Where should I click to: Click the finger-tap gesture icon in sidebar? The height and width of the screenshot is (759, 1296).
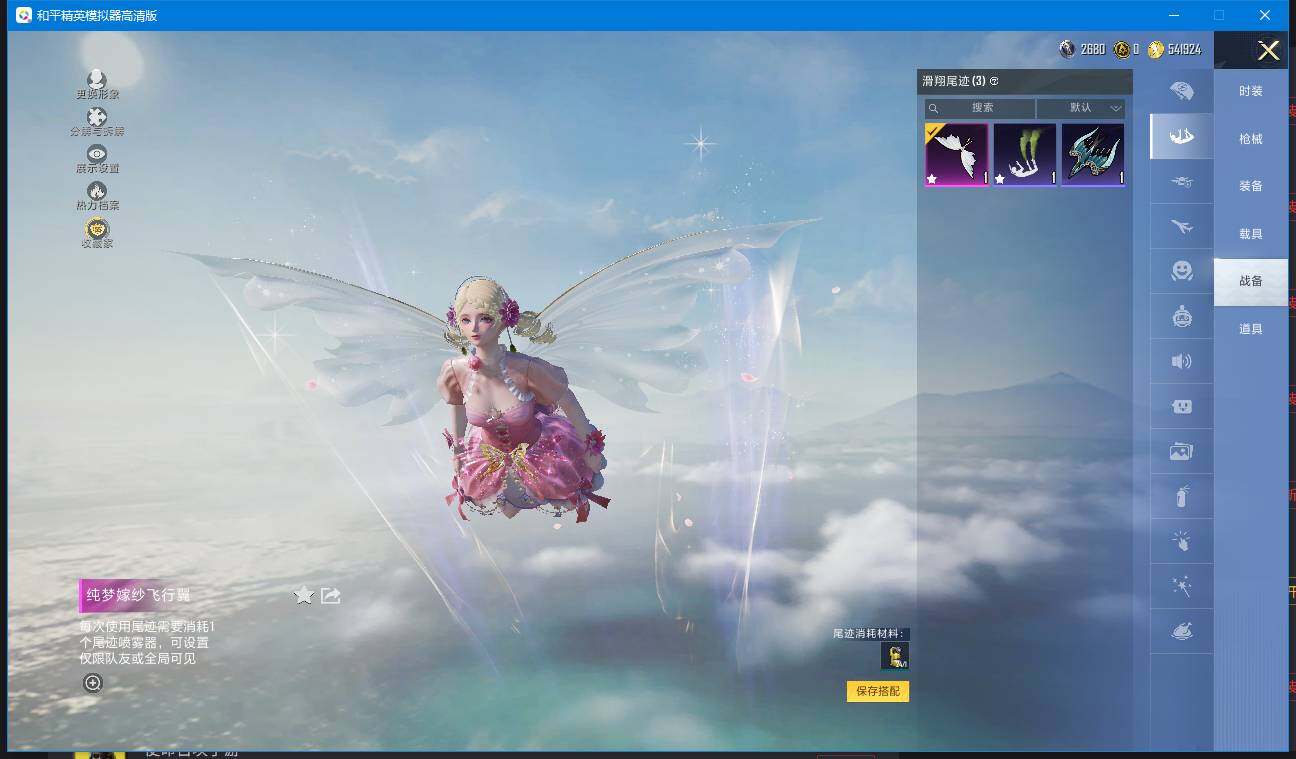[1181, 541]
